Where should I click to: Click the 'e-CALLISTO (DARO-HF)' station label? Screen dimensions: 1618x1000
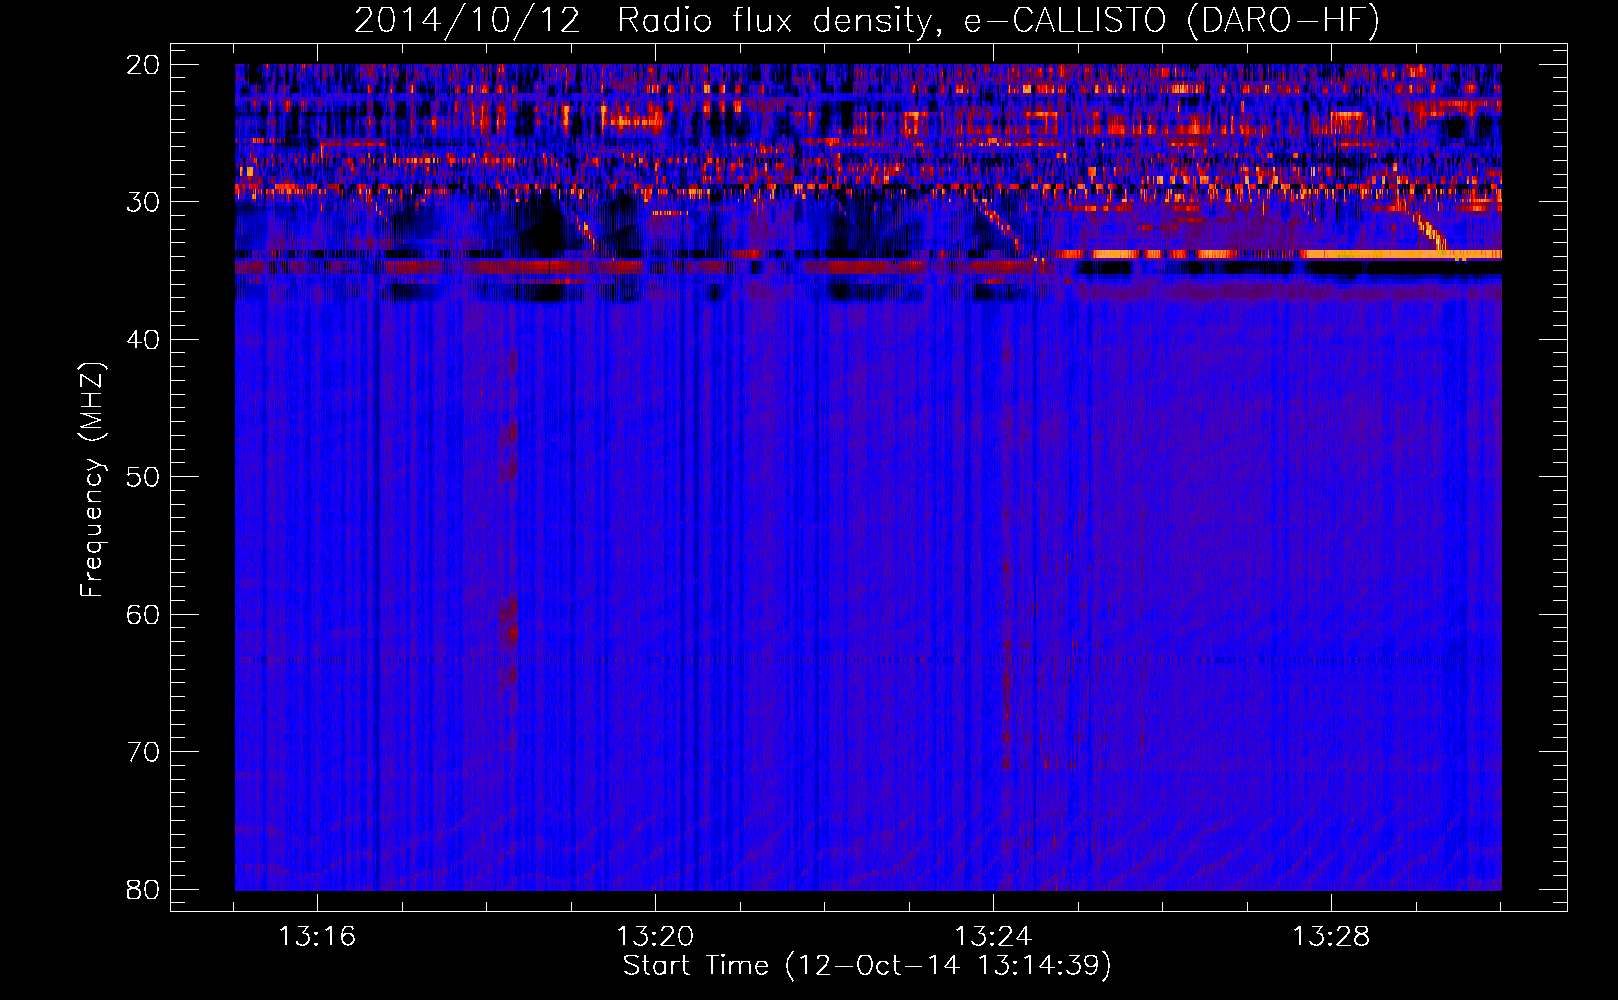(x=1172, y=21)
